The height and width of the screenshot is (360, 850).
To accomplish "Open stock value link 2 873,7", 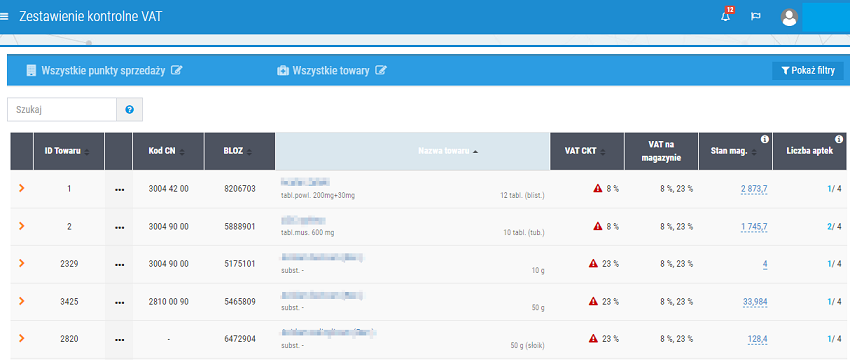I will pos(754,189).
